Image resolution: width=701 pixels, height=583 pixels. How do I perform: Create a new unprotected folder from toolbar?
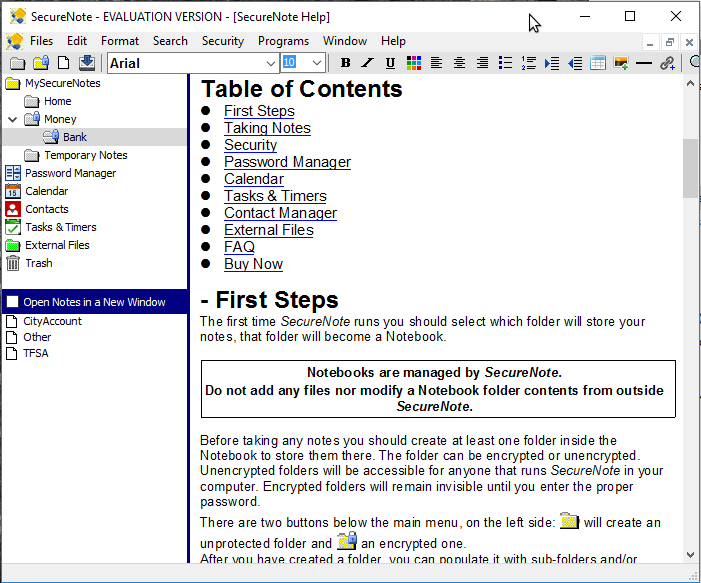[17, 63]
